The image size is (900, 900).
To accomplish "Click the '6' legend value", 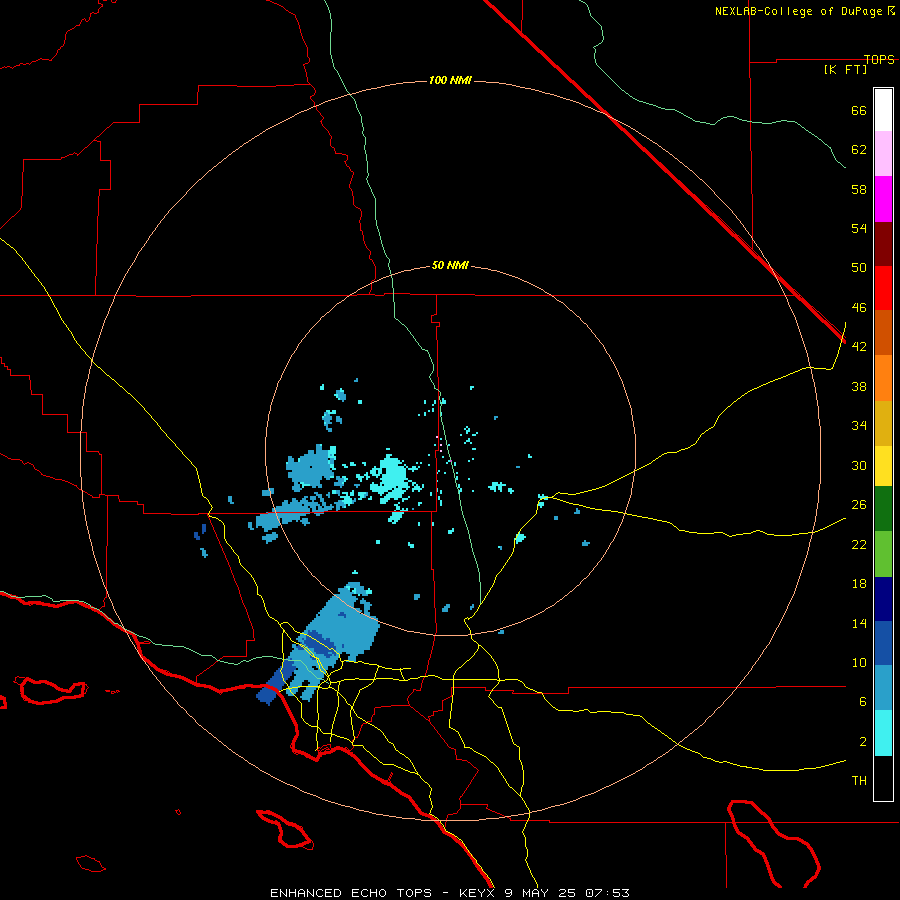I will point(863,702).
